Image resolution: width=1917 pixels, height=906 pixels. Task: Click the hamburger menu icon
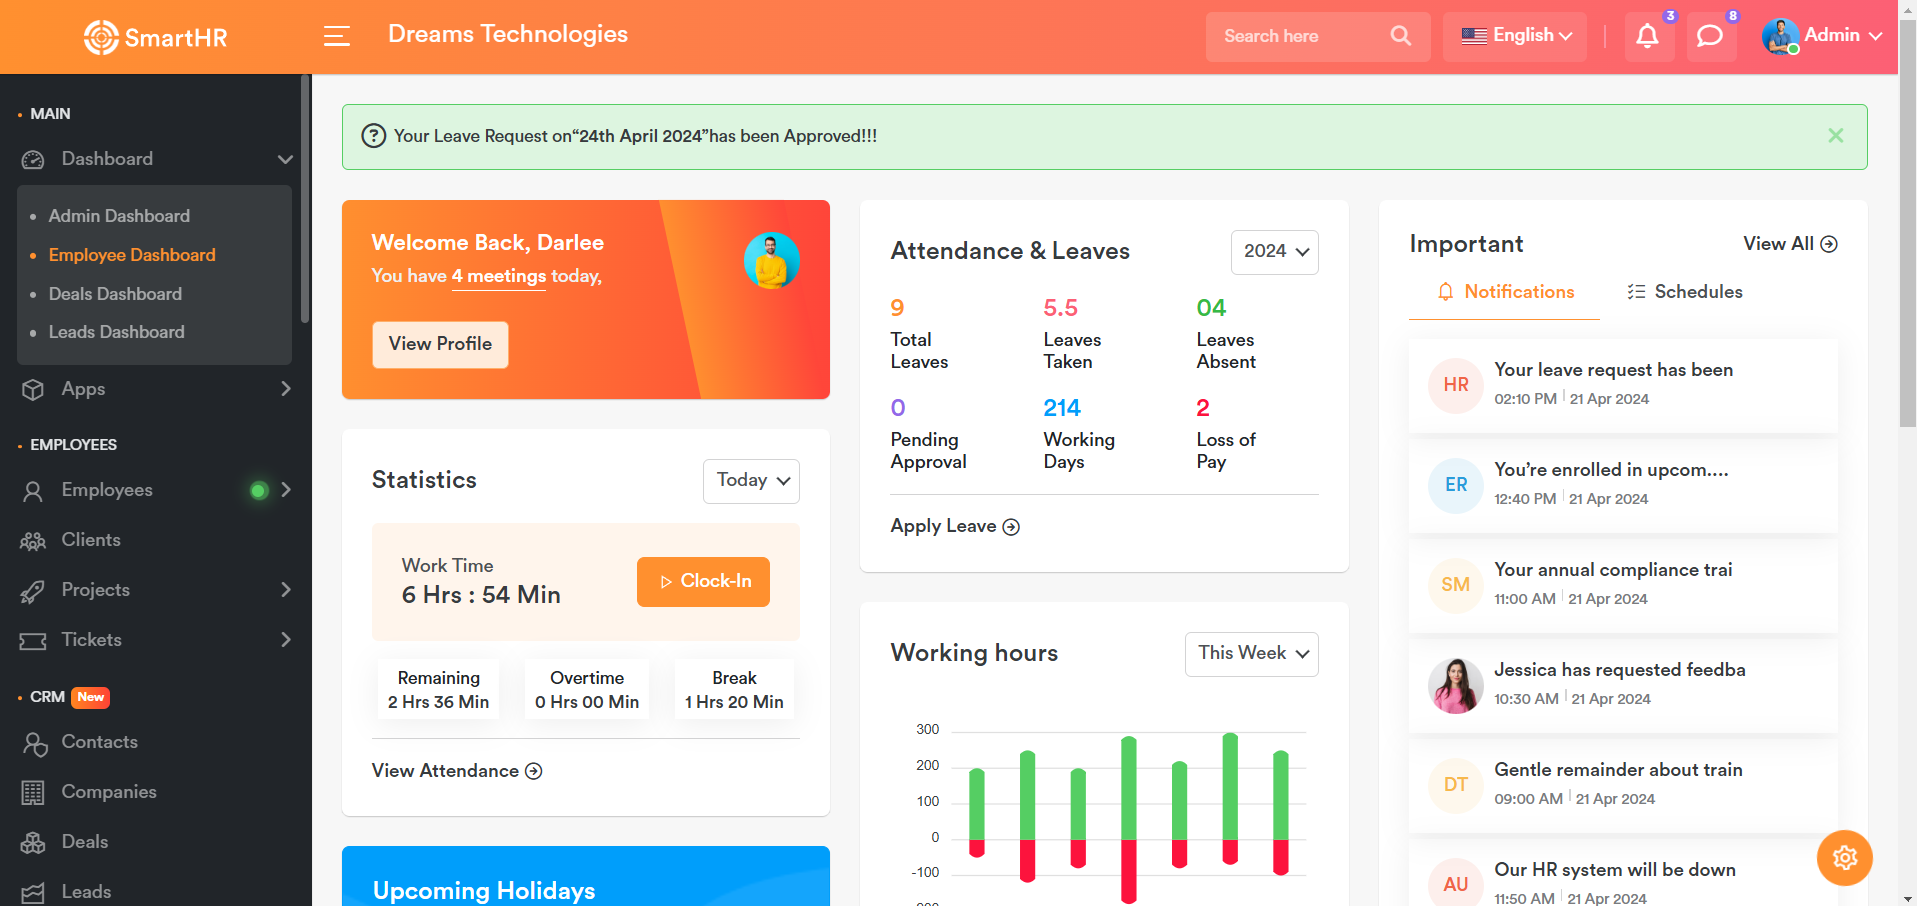click(x=337, y=36)
